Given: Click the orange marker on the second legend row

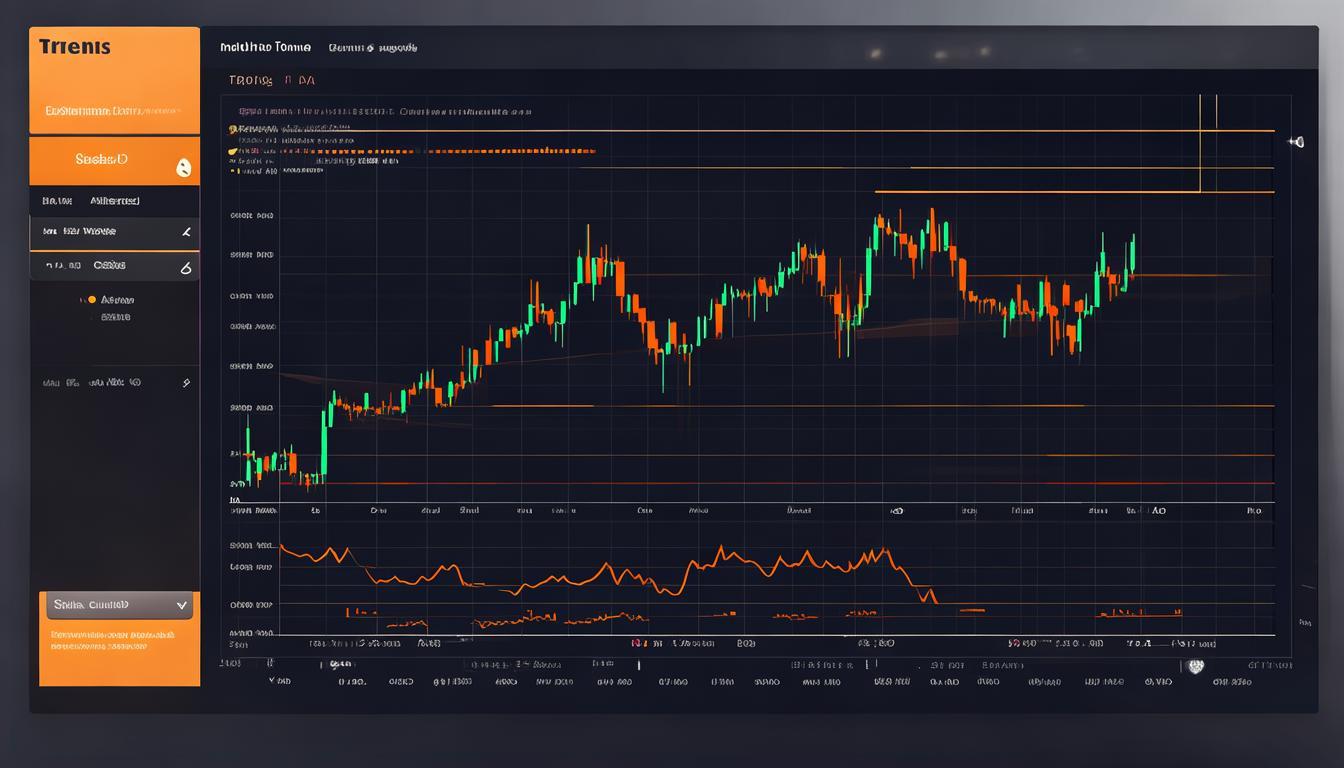Looking at the screenshot, I should (233, 151).
